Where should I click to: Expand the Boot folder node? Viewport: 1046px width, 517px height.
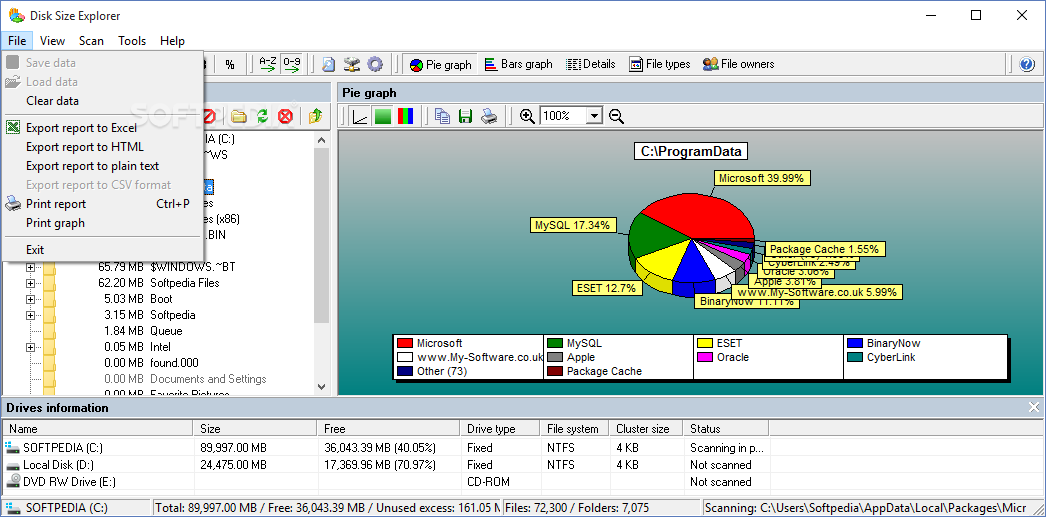(30, 299)
